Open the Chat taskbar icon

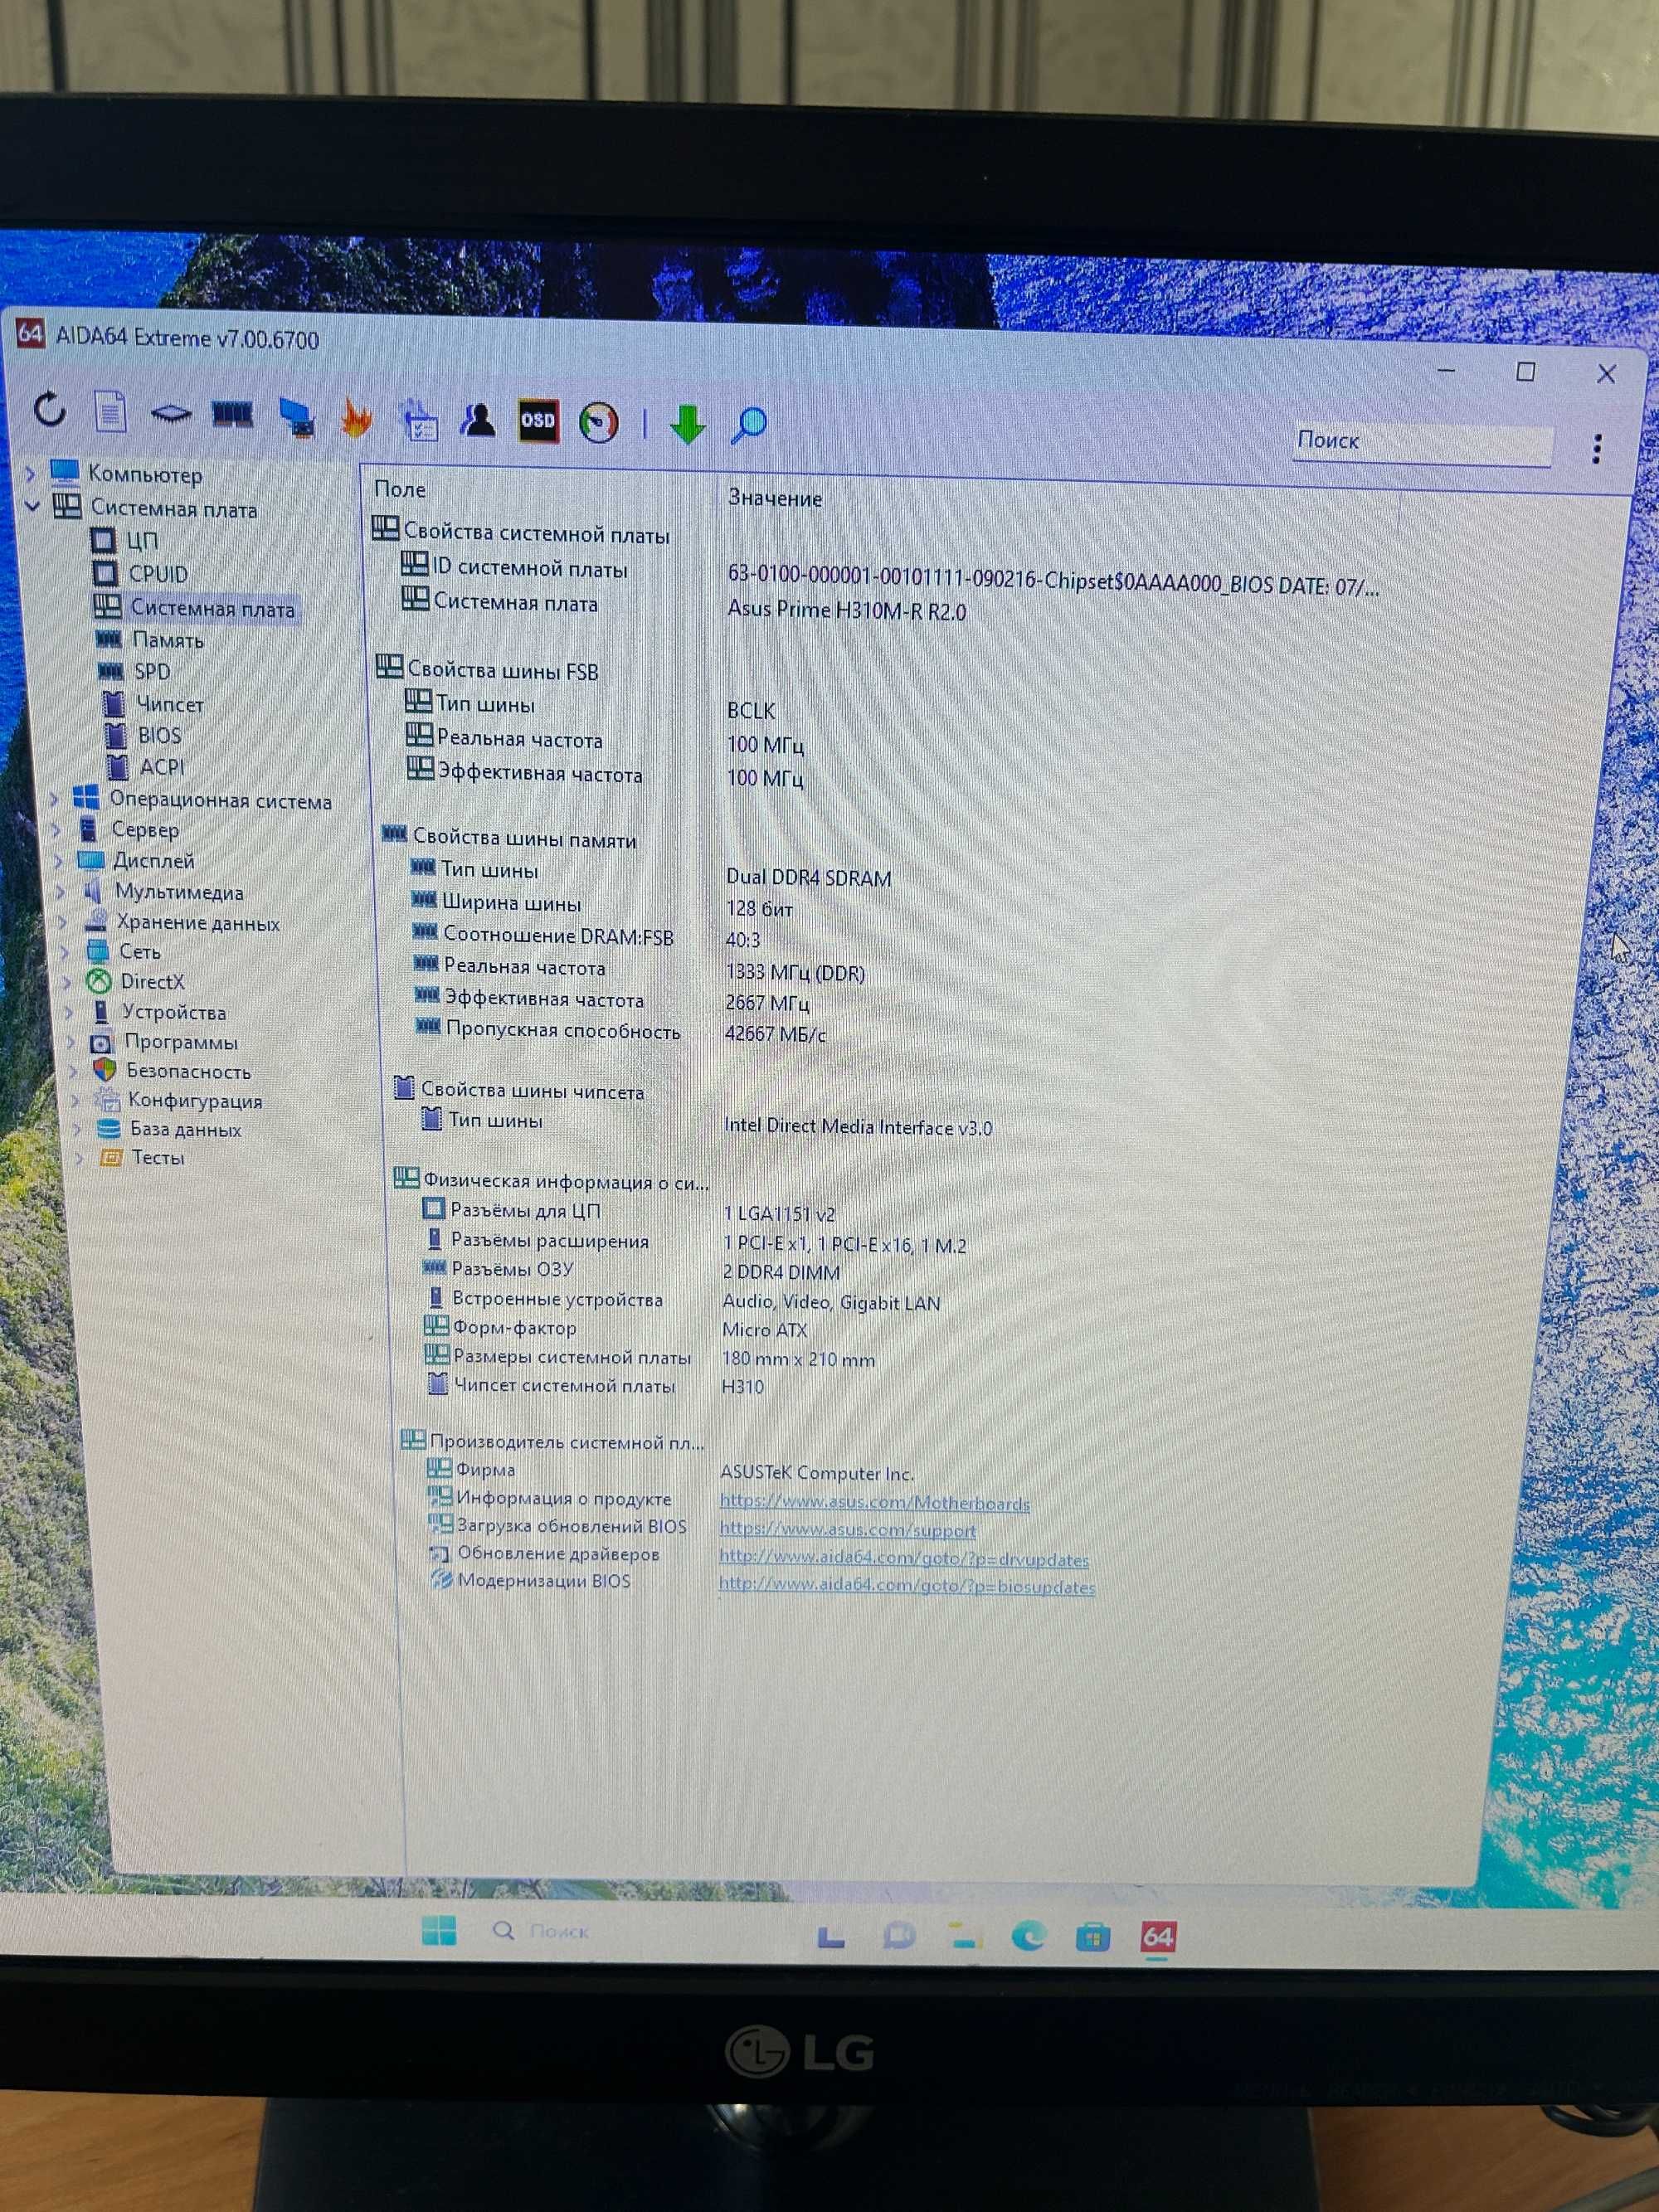(x=898, y=1936)
